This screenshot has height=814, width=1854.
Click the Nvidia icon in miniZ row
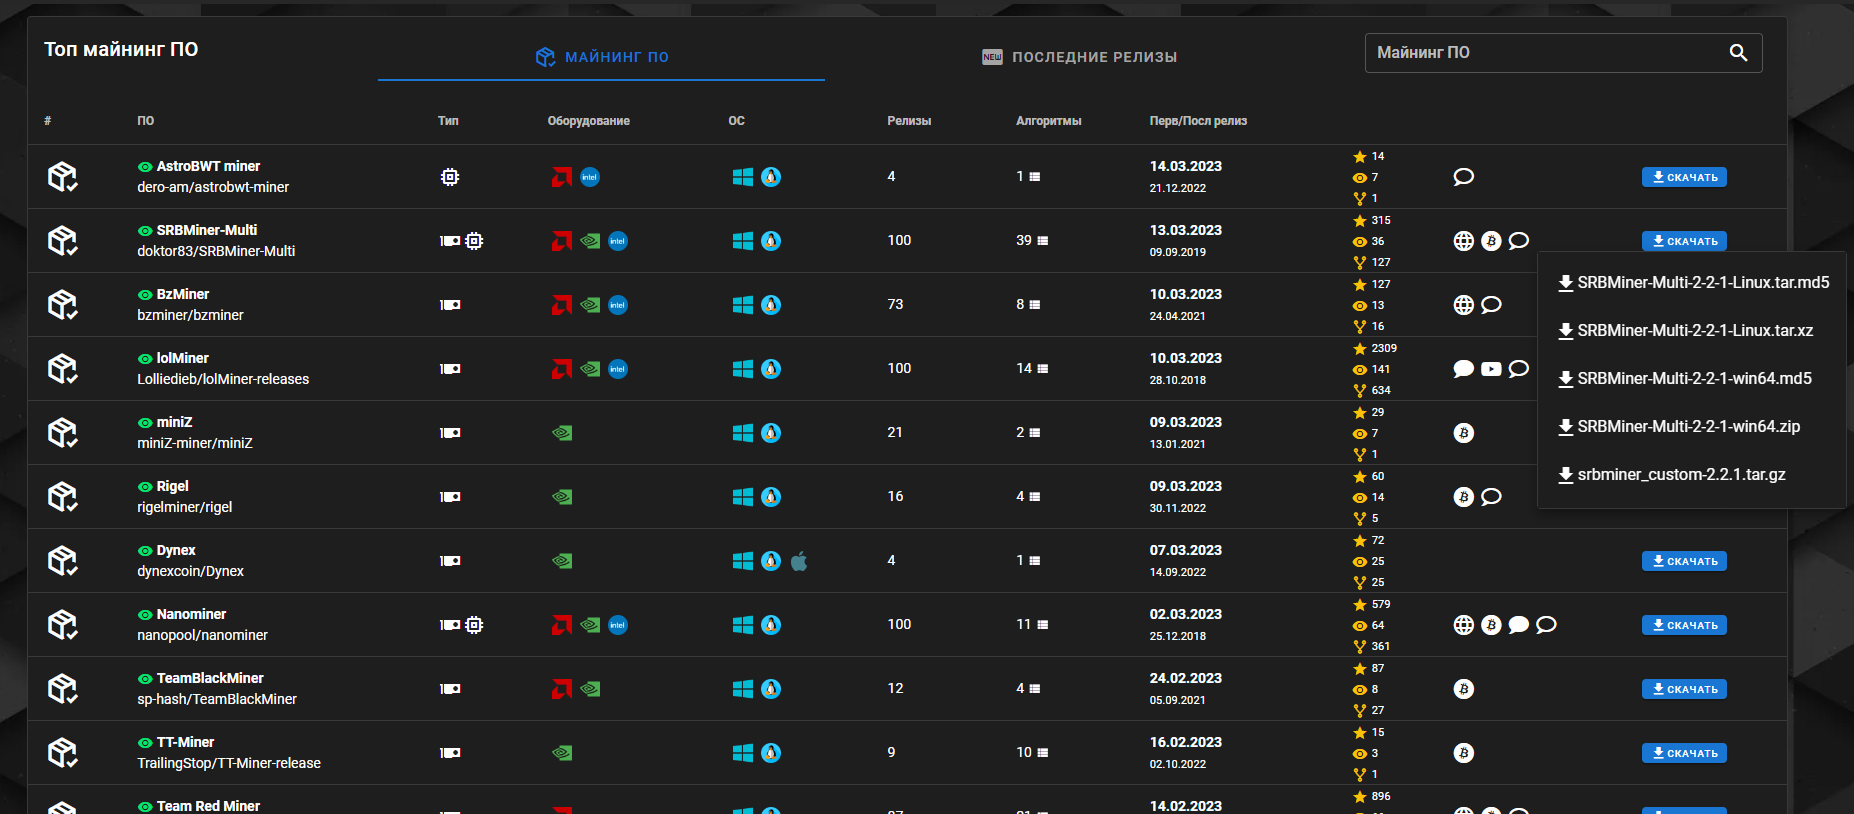click(562, 433)
